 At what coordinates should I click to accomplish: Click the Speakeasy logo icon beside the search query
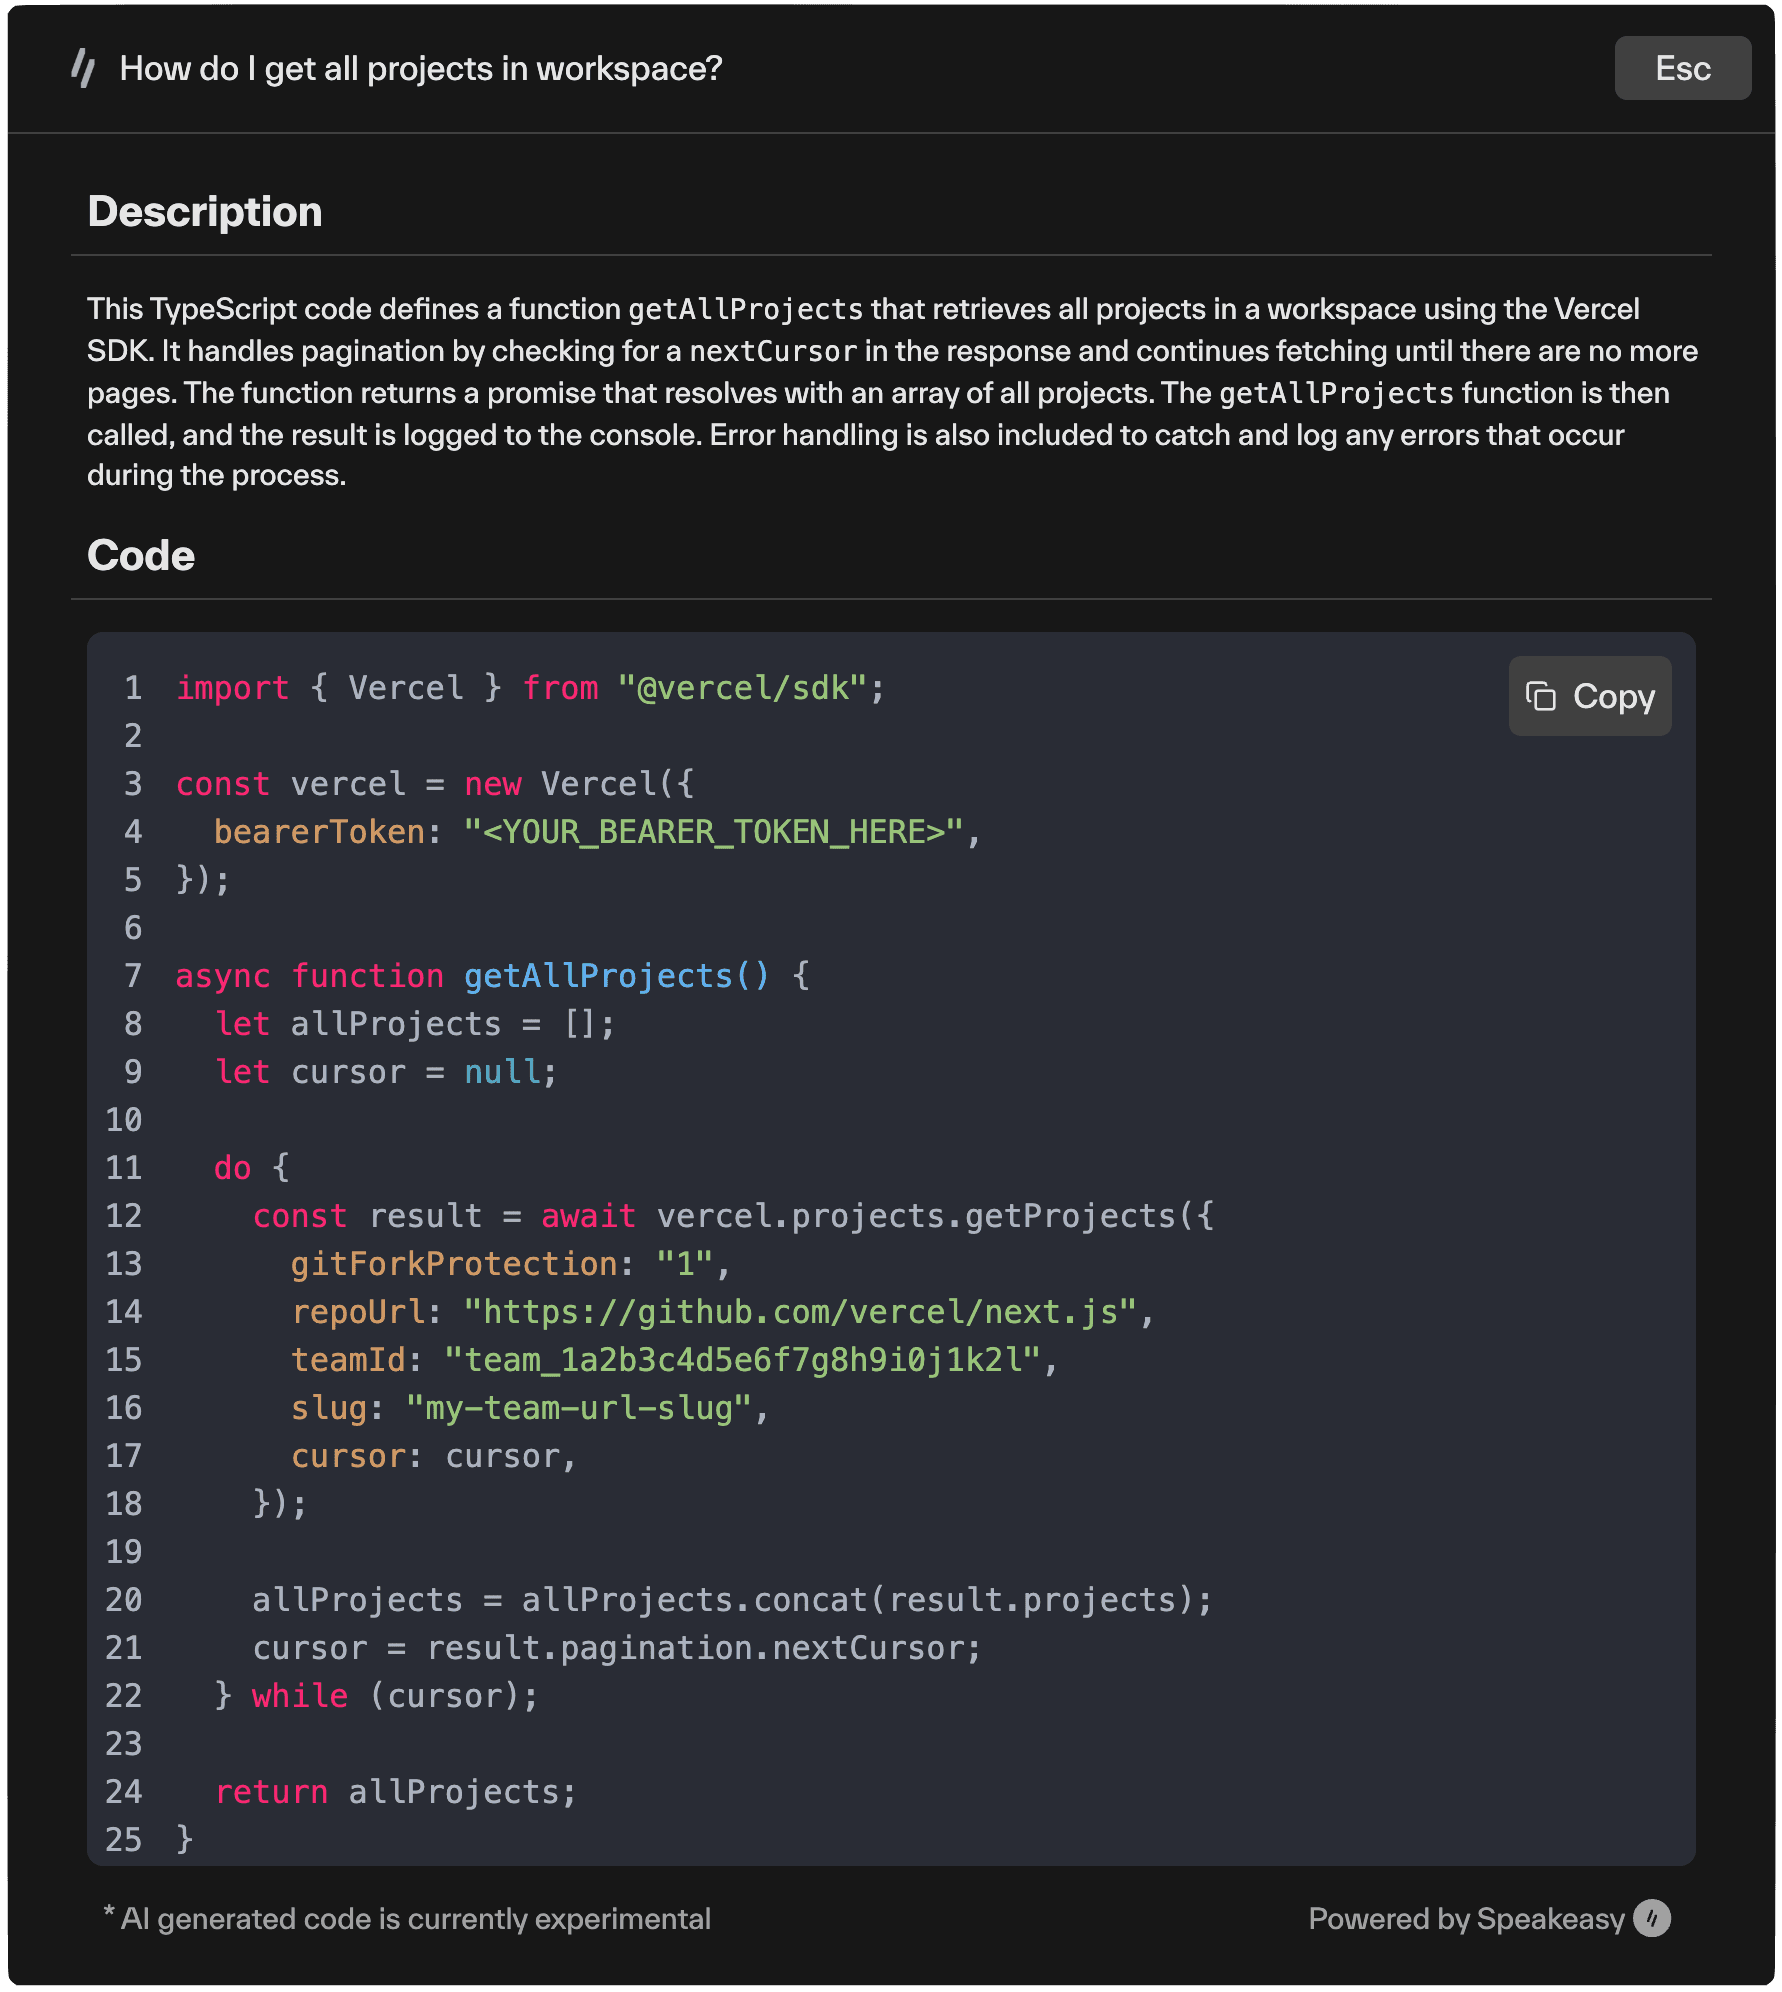(85, 68)
